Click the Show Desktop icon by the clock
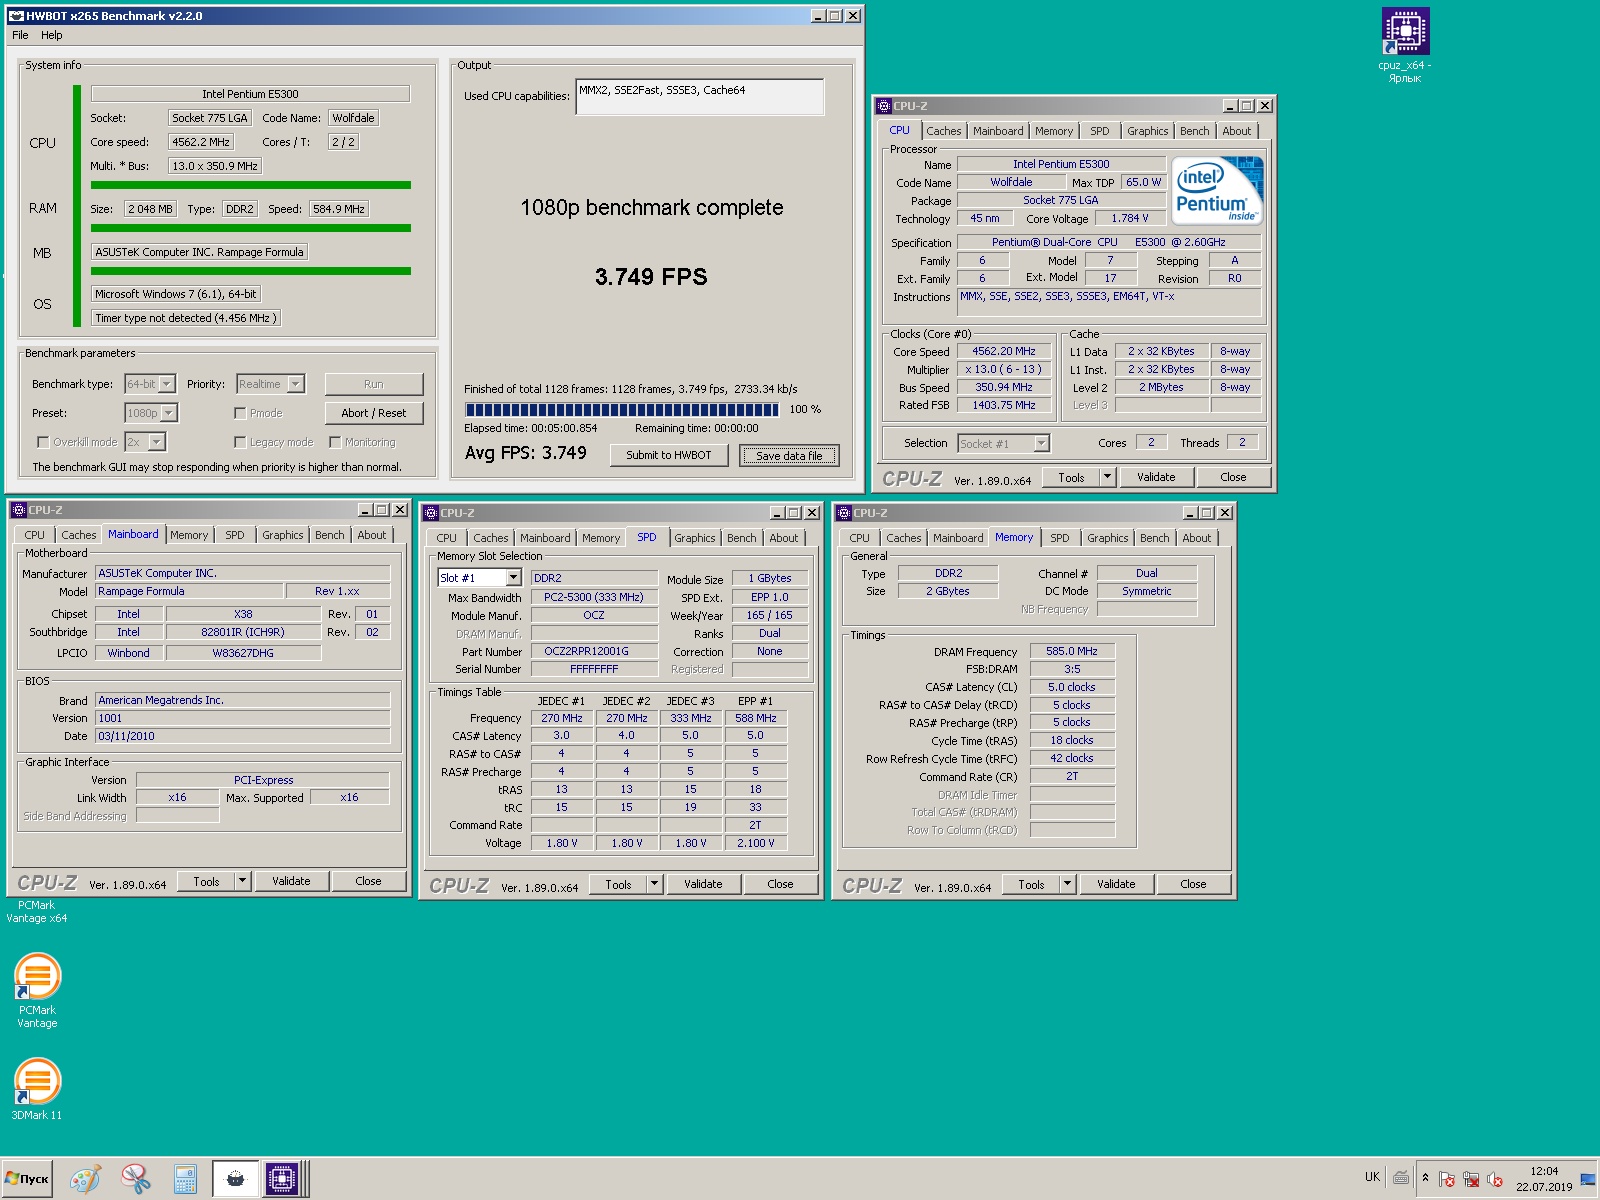 1587,1179
